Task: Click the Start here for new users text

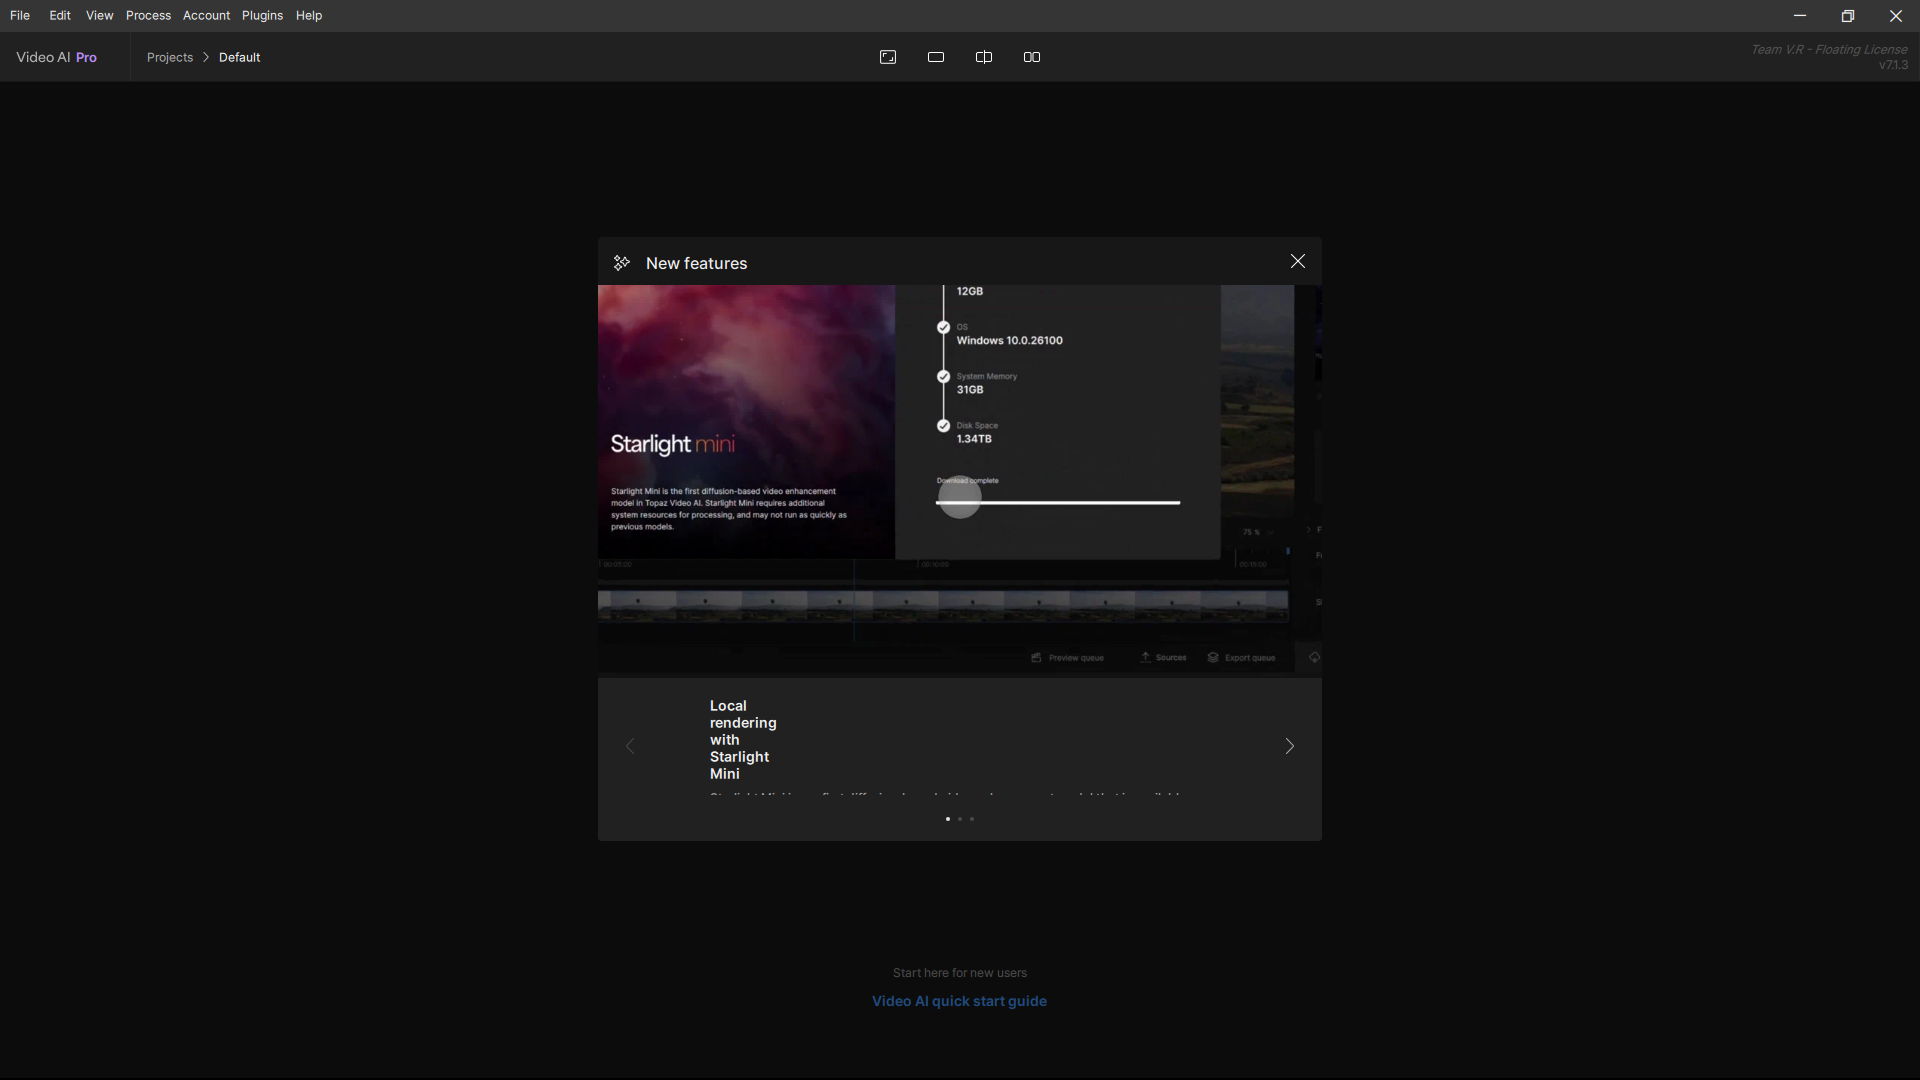Action: click(960, 973)
